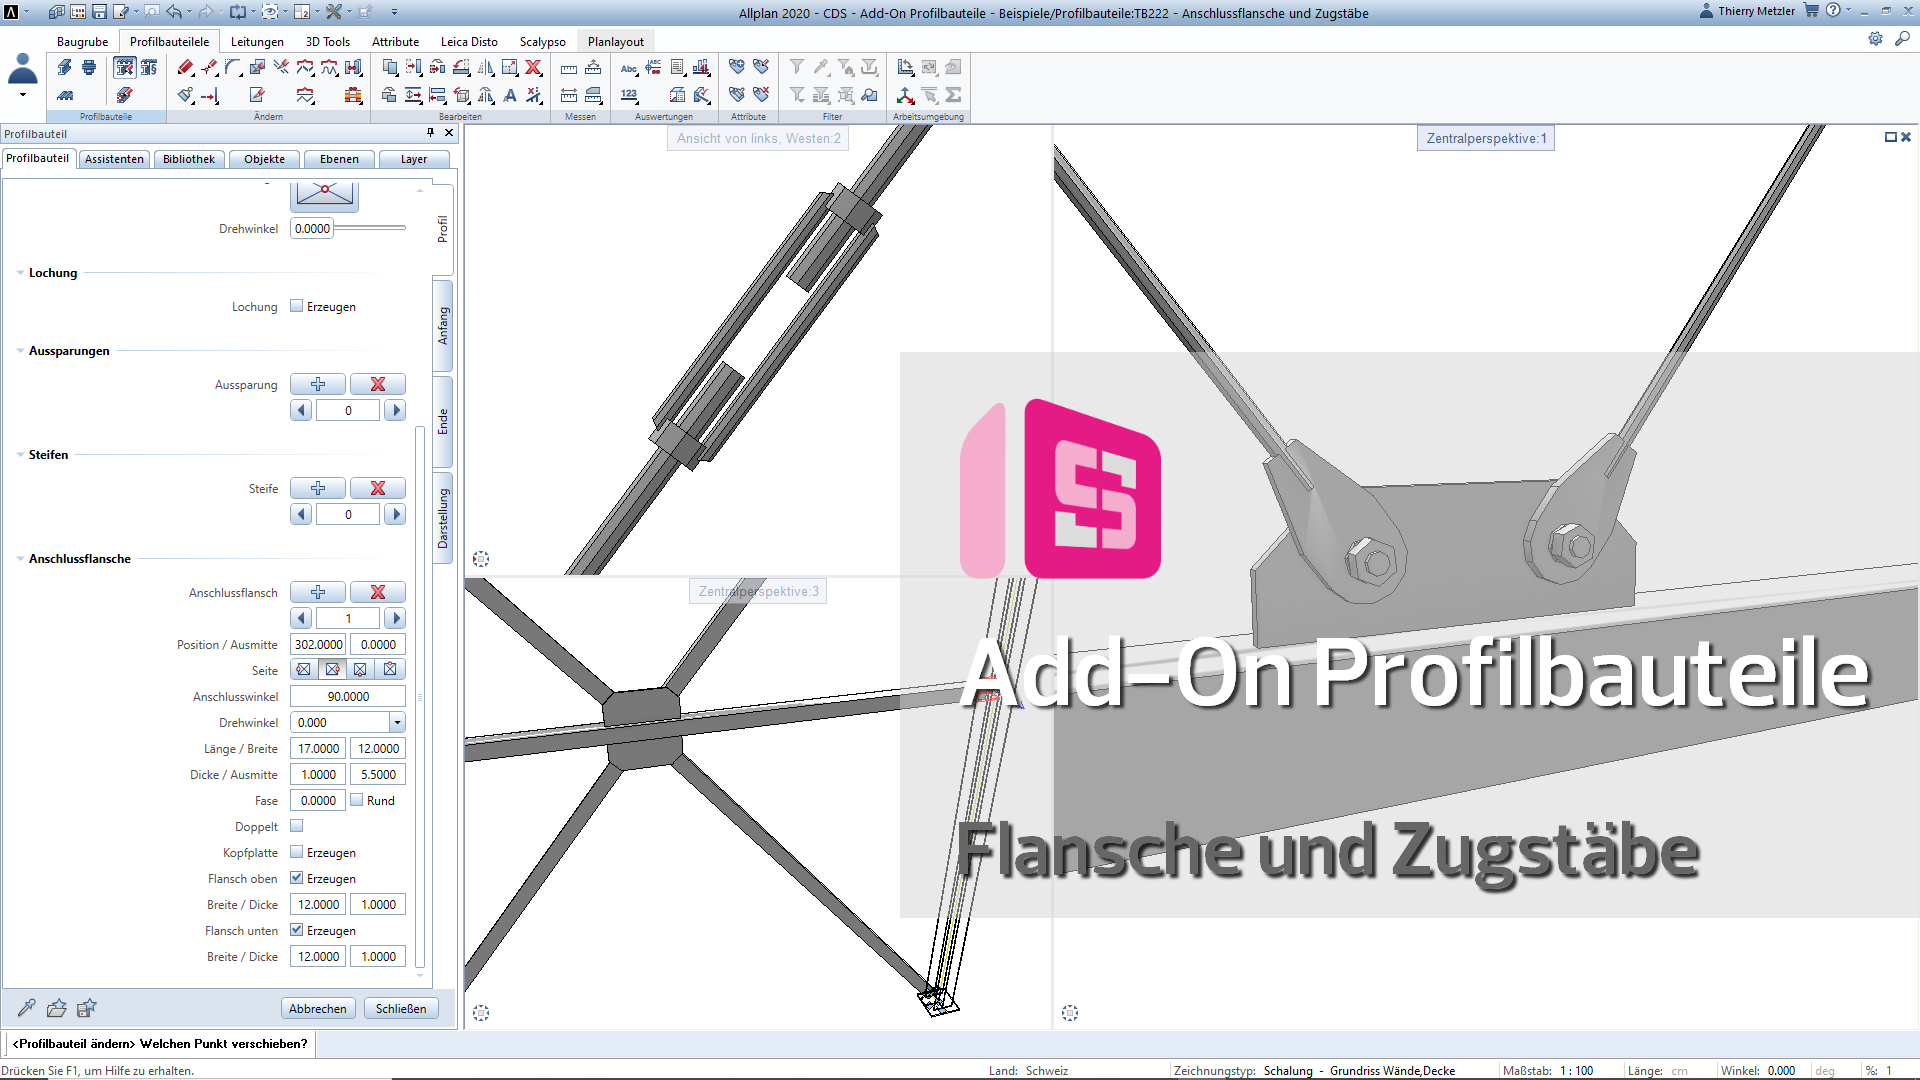Click the red eraser icon in Ändern
Viewport: 1920px width, 1080px height.
coord(185,68)
